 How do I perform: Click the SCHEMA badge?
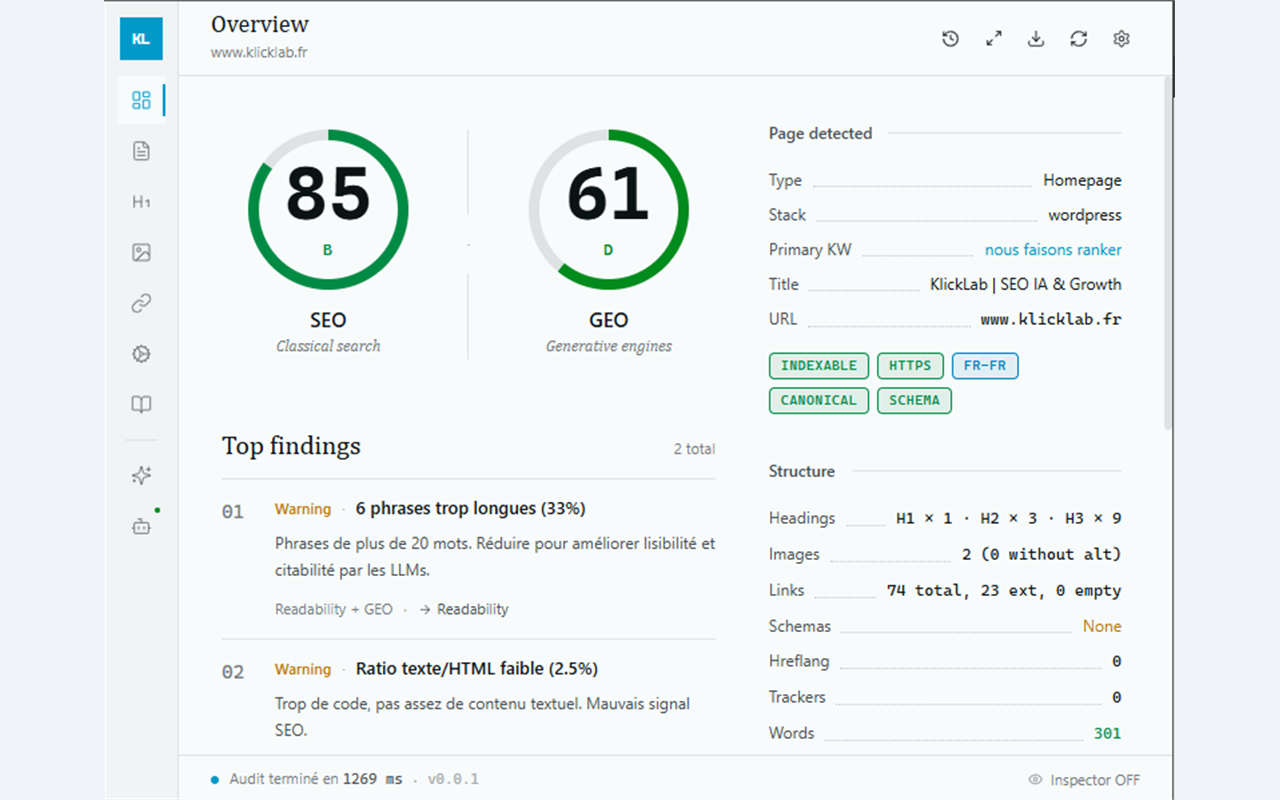(x=914, y=401)
